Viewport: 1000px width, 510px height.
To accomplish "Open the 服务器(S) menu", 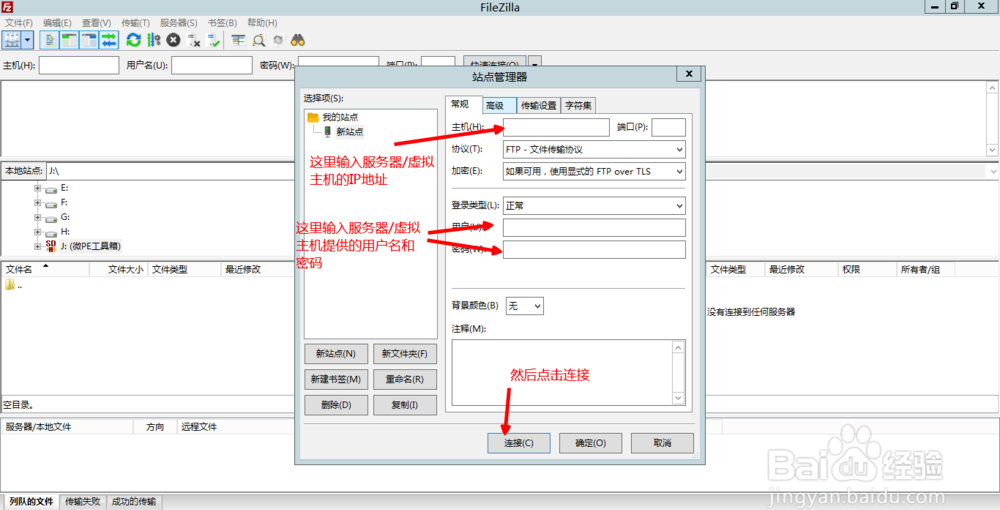I will tap(179, 23).
